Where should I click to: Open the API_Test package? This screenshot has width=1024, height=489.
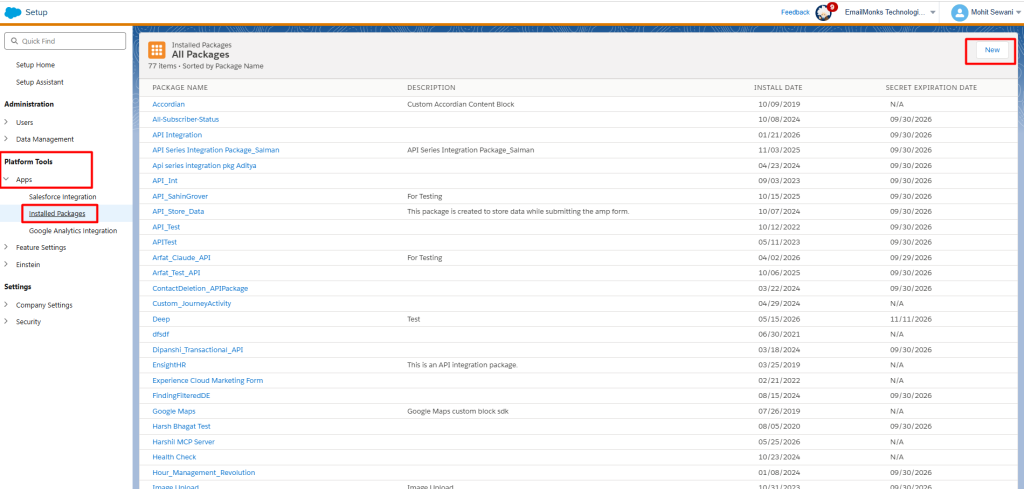click(166, 227)
